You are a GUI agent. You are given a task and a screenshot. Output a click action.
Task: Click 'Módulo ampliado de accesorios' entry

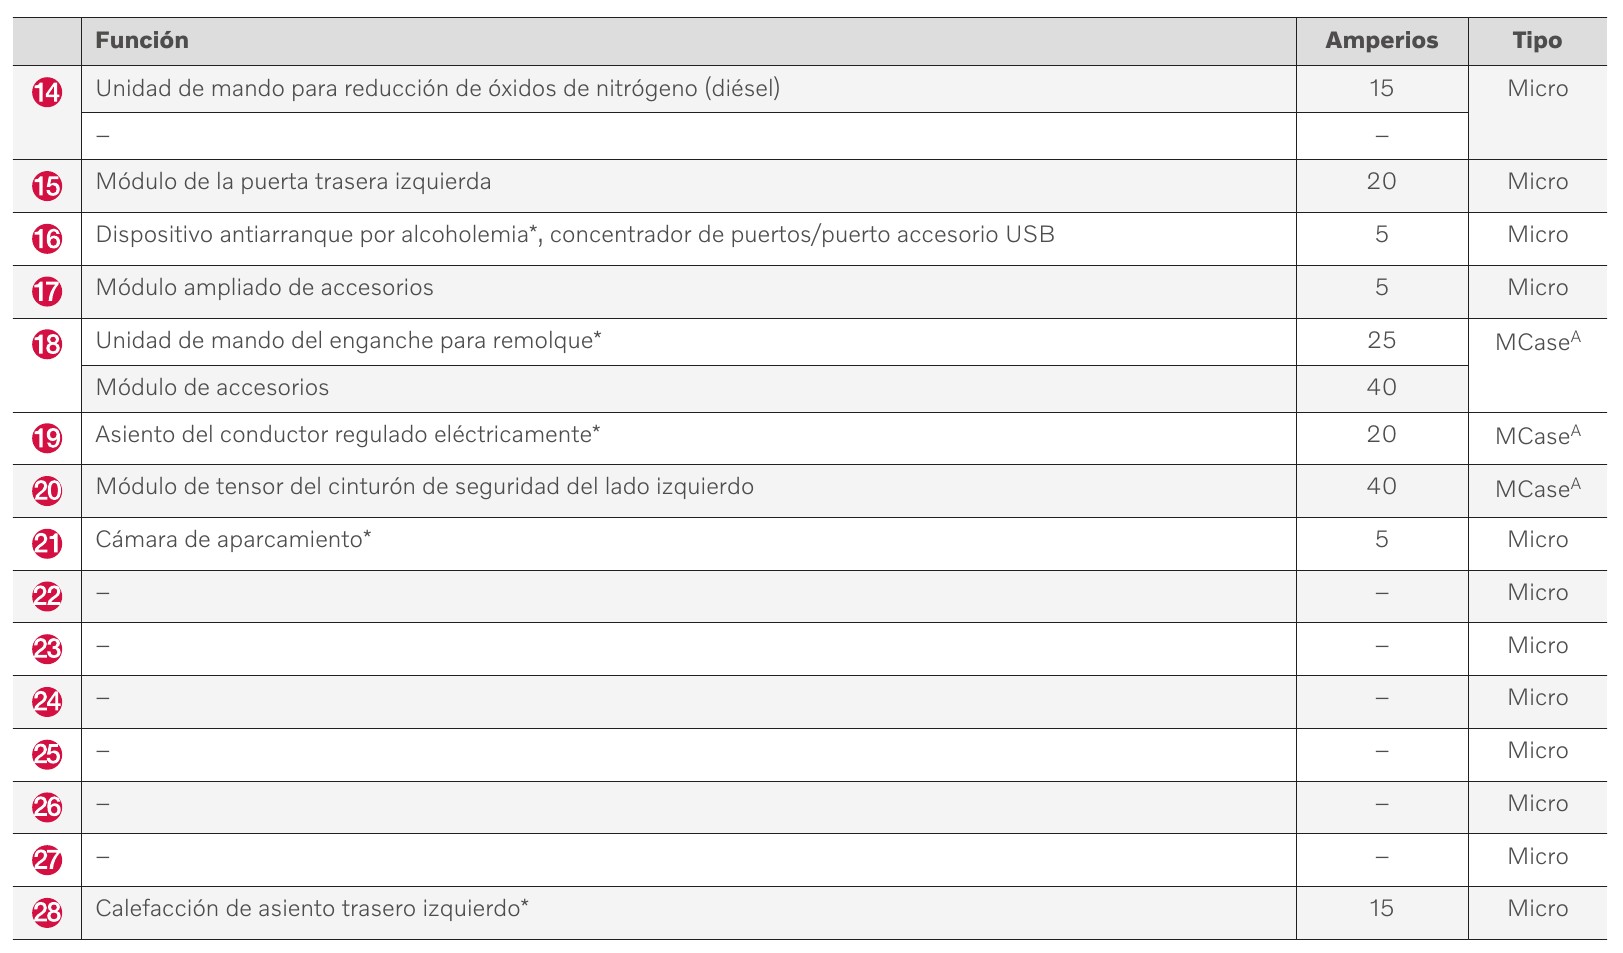coord(264,288)
